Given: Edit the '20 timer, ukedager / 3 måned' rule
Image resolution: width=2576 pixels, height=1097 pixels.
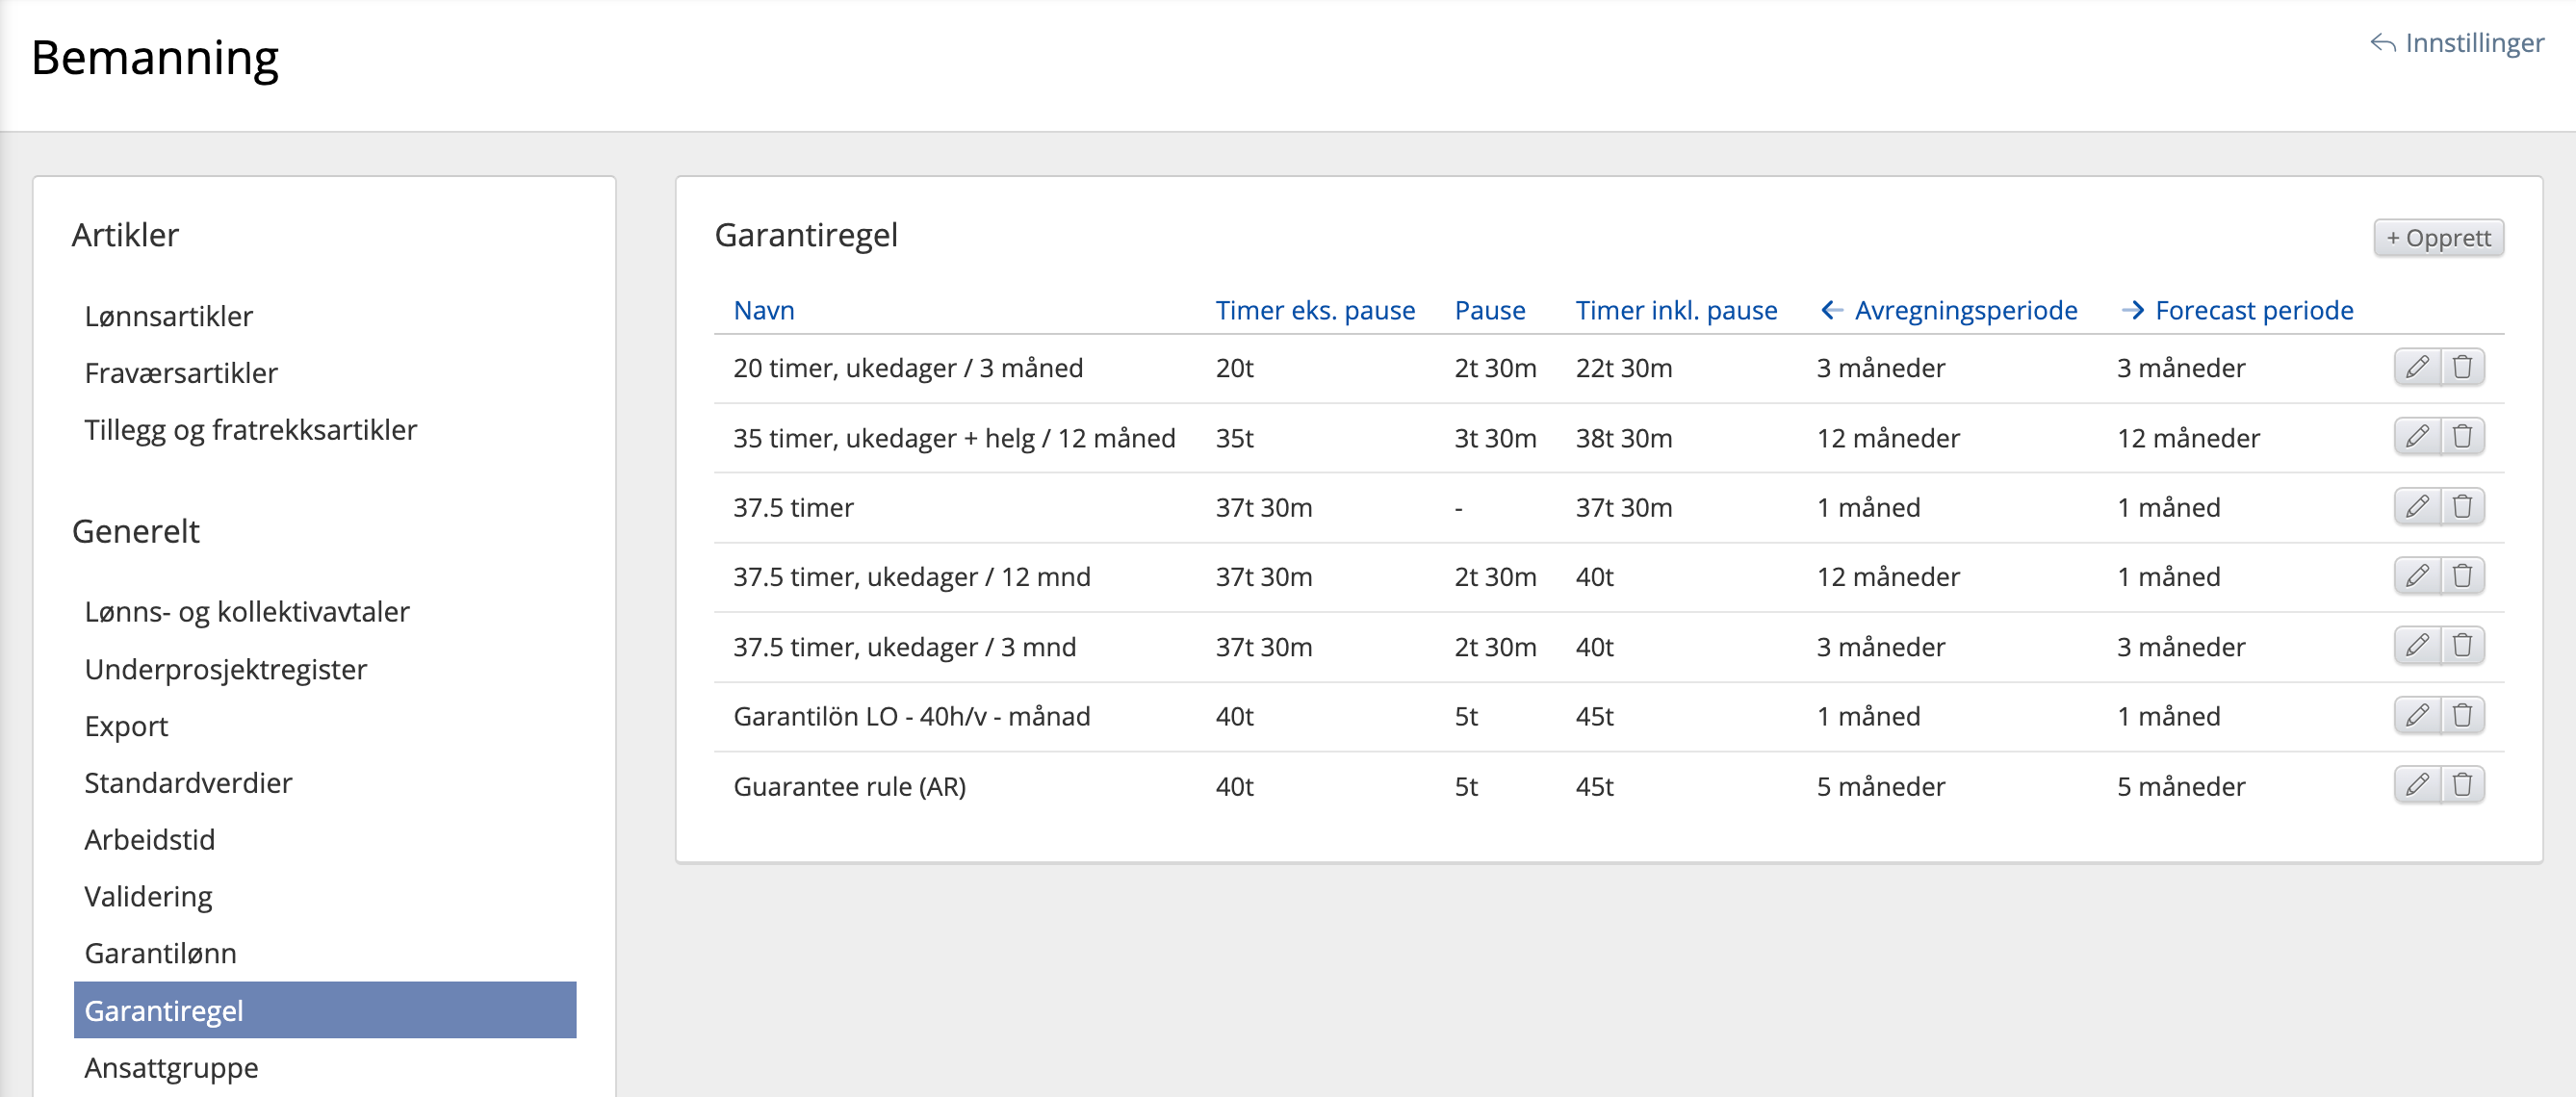Looking at the screenshot, I should [2416, 367].
